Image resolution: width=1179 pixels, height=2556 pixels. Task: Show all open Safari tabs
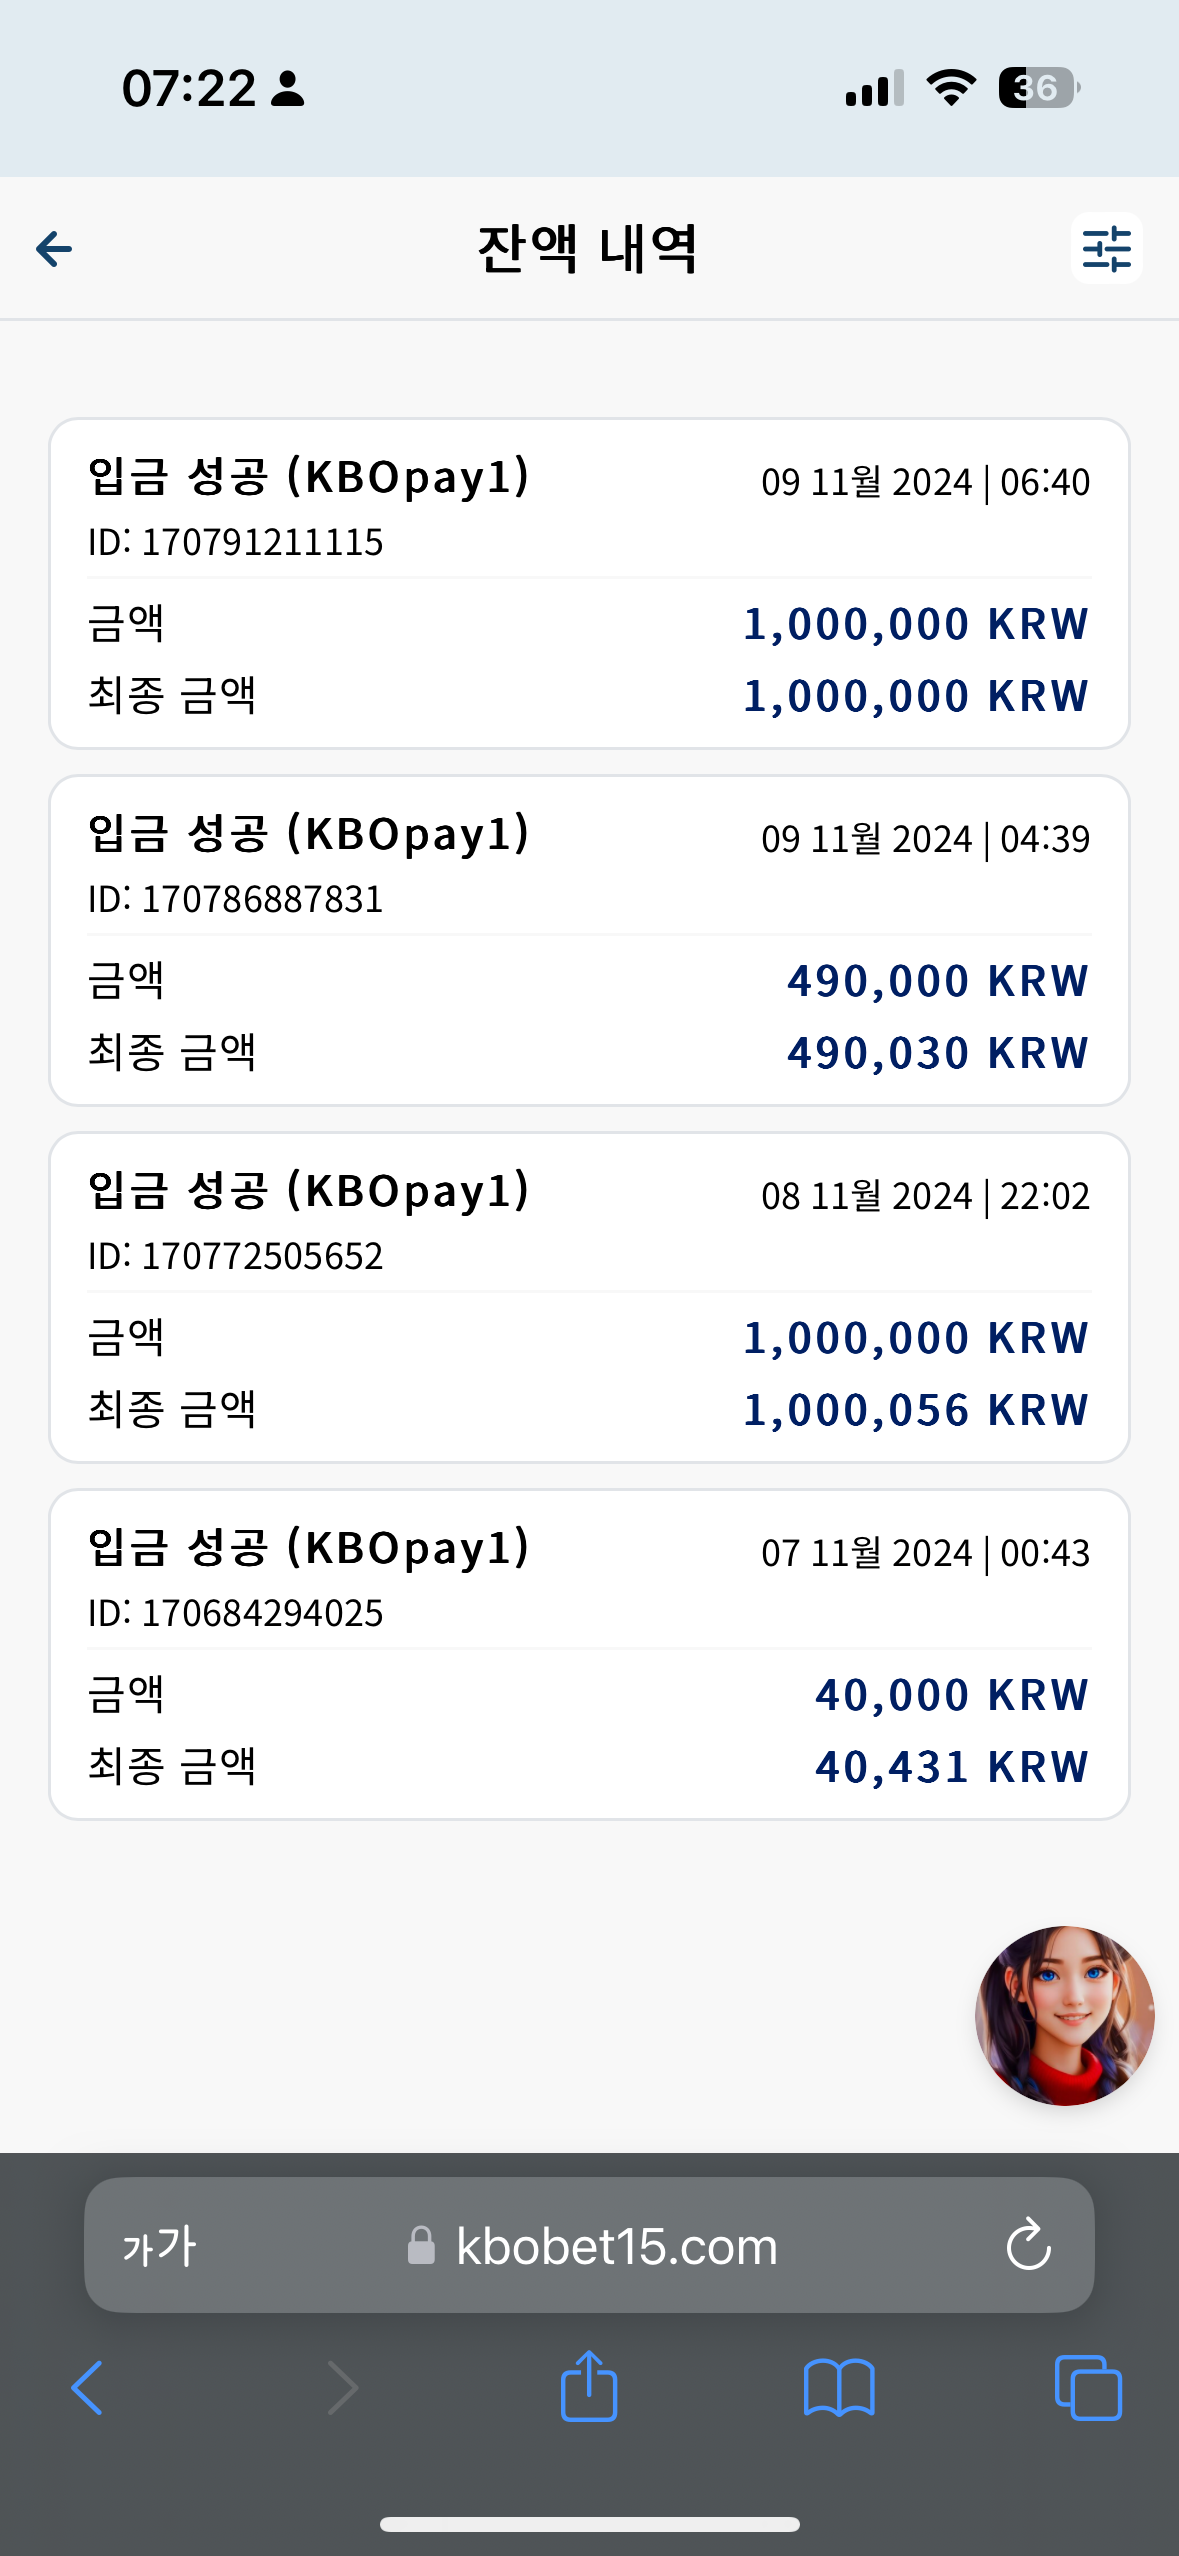pyautogui.click(x=1088, y=2387)
